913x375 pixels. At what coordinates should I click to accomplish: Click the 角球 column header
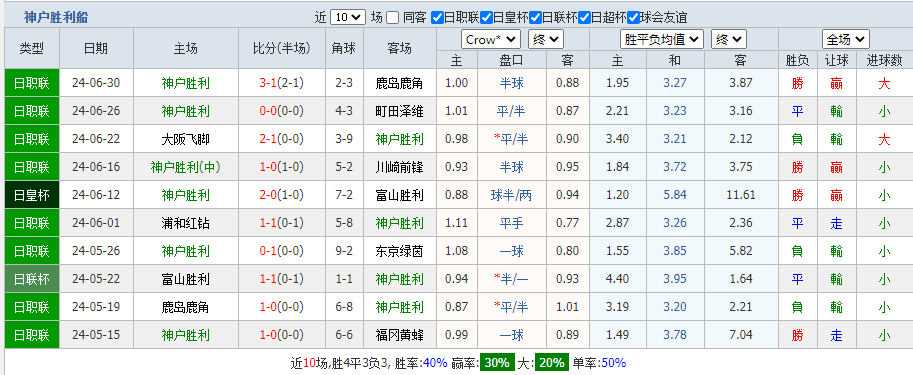coord(344,48)
